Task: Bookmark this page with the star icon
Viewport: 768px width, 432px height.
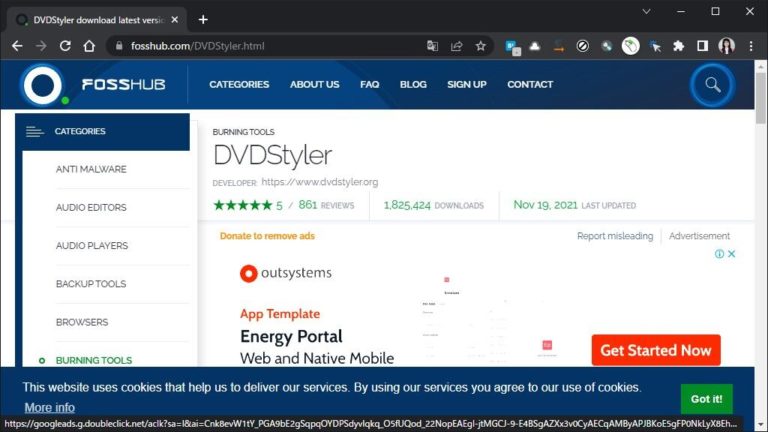Action: click(481, 46)
